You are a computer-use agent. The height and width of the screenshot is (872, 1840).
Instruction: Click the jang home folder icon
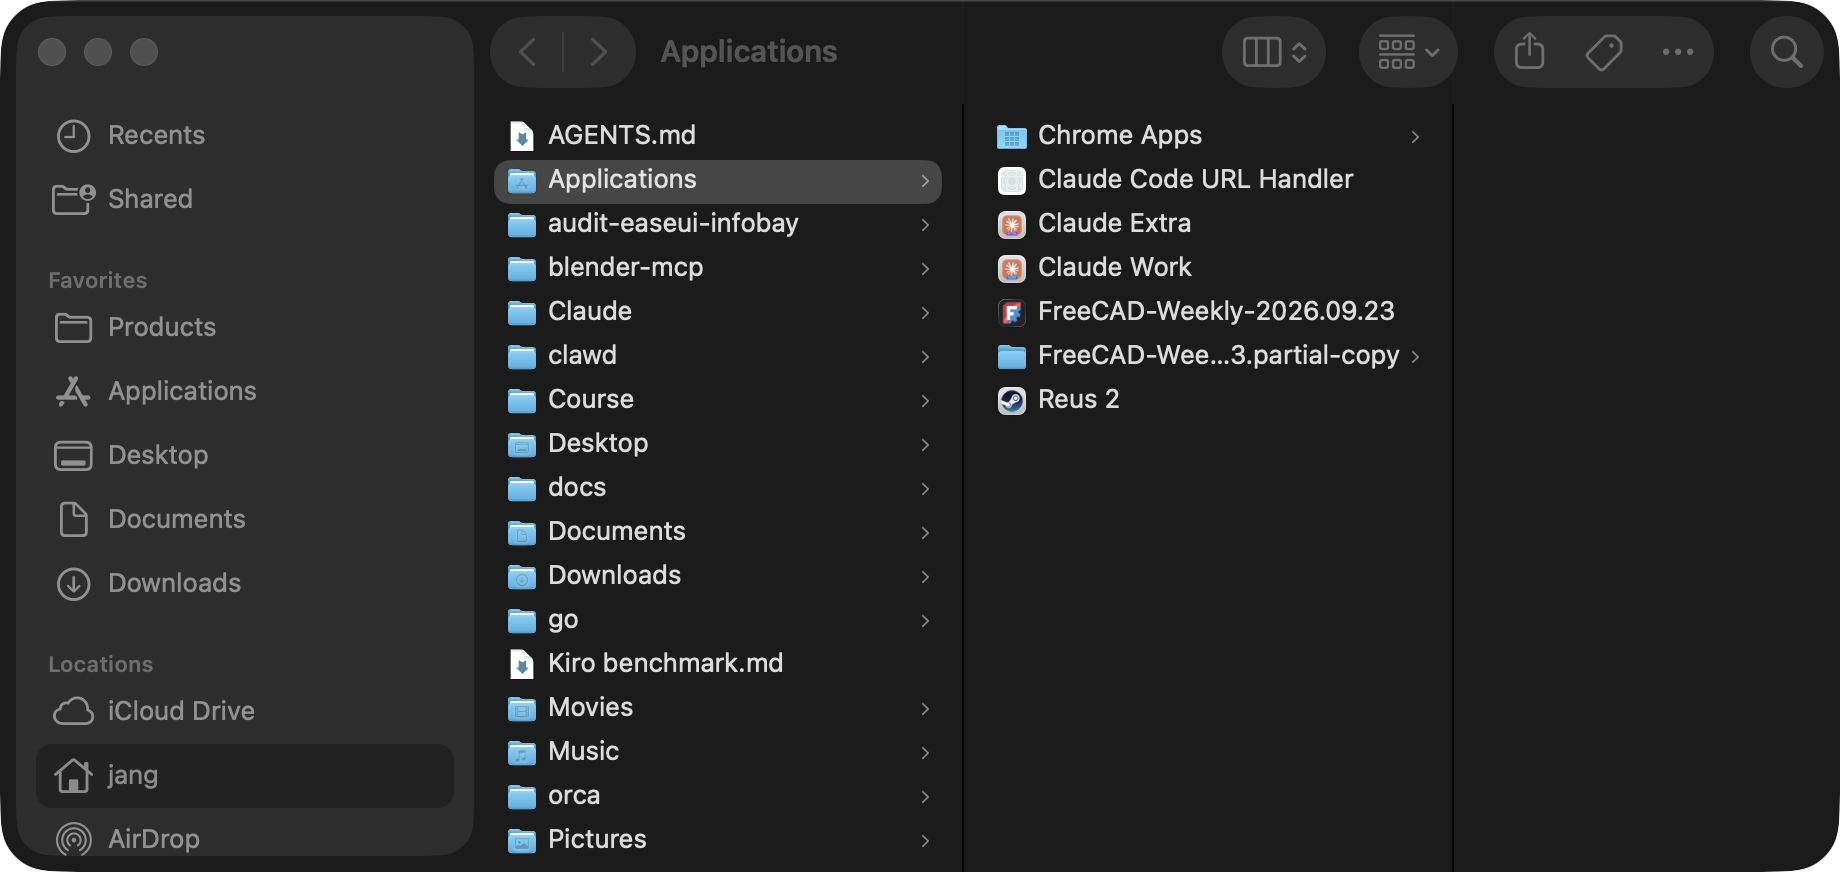tap(73, 775)
